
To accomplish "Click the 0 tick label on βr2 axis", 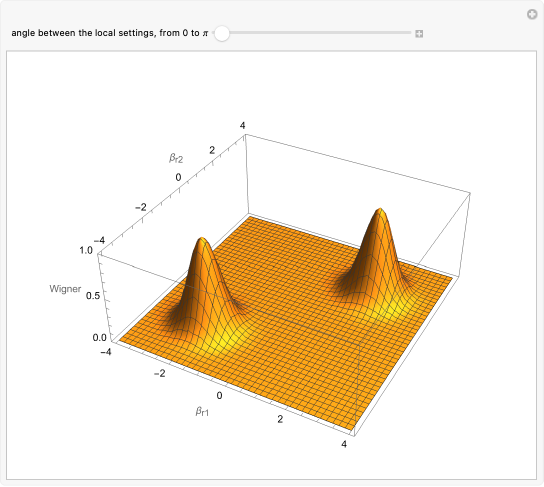I will [178, 177].
